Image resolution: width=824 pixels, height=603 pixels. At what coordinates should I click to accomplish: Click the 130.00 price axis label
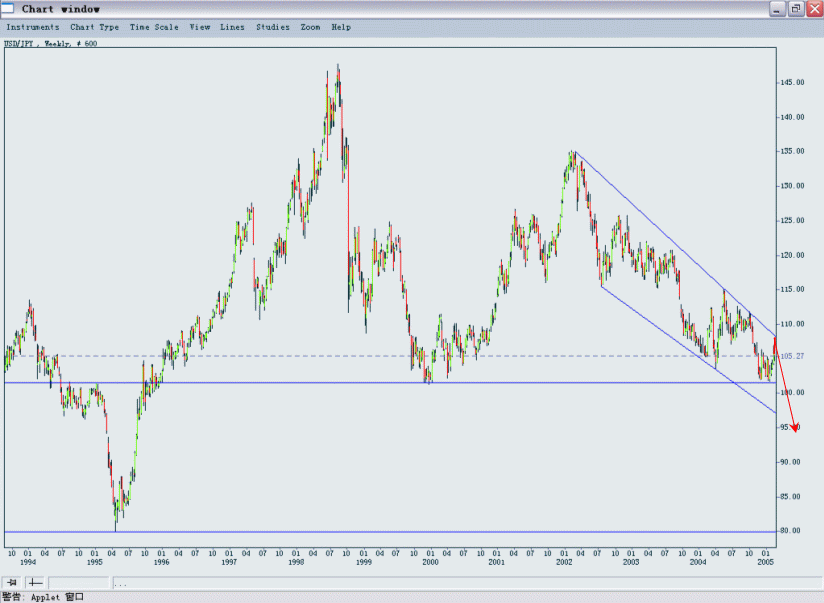792,186
